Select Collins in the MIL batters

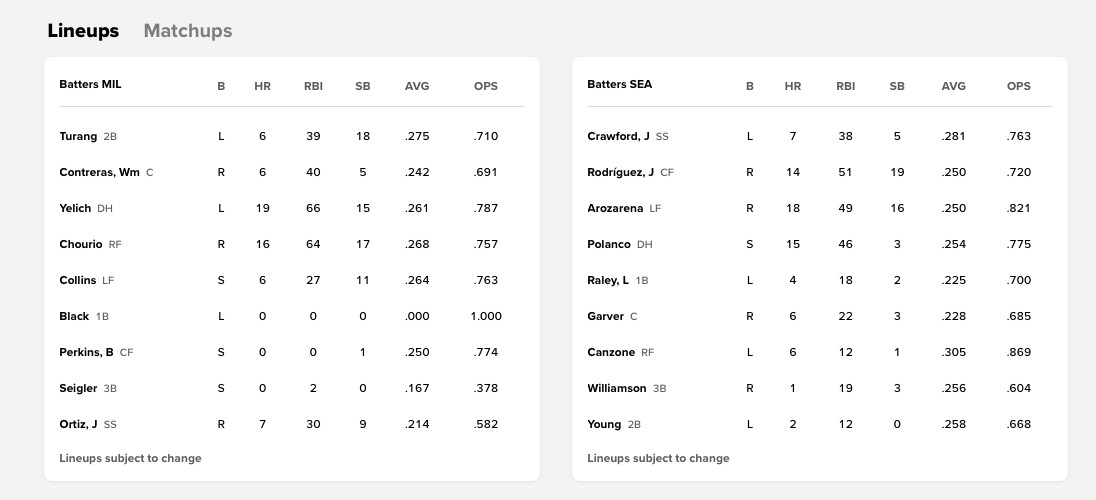point(78,280)
